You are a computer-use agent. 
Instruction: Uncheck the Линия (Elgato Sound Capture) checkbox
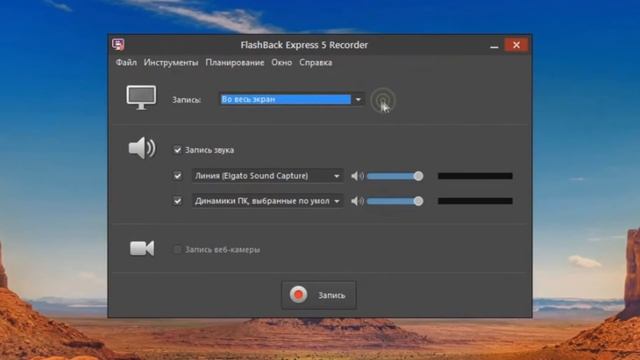coord(177,176)
